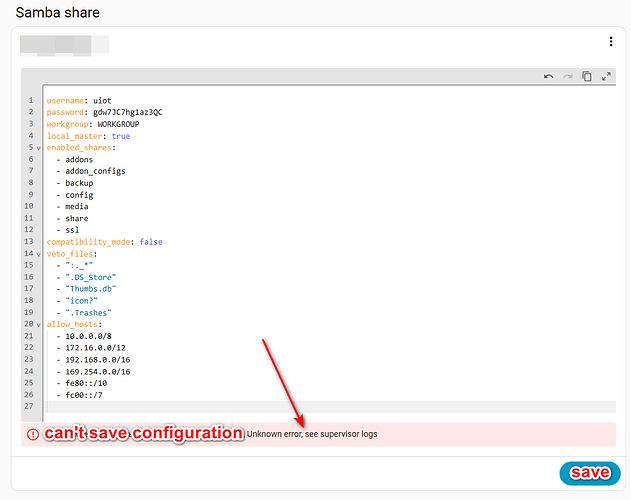Expand the editor to fullscreen
The image size is (631, 500).
pos(606,76)
